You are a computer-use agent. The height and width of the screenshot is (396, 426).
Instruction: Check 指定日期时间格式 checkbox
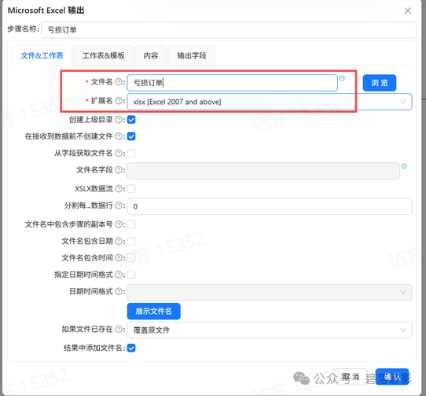[x=131, y=275]
